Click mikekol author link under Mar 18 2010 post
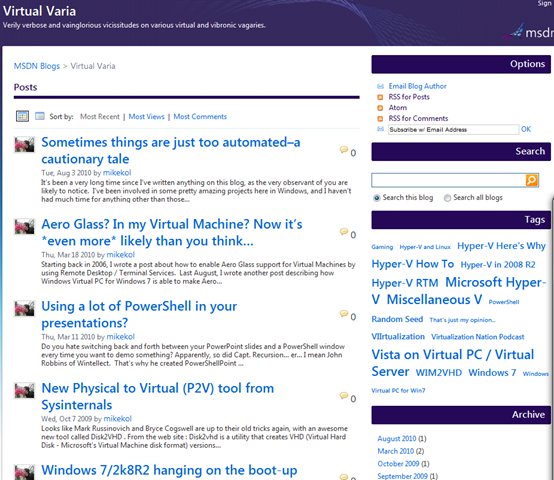554x480 pixels. click(120, 255)
